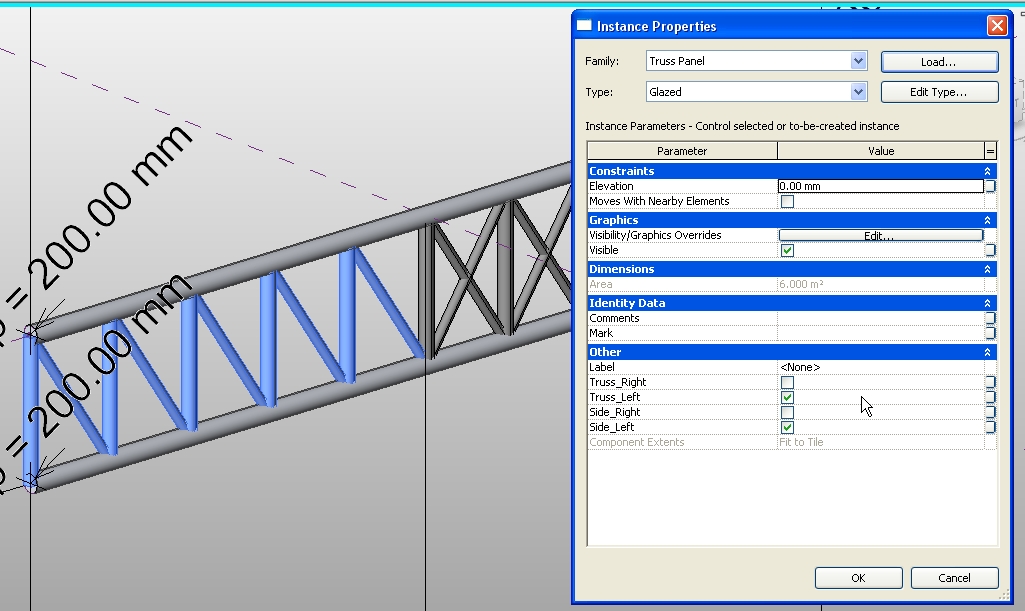Uncheck the Truss_Left checkbox
The height and width of the screenshot is (611, 1025).
tap(786, 397)
